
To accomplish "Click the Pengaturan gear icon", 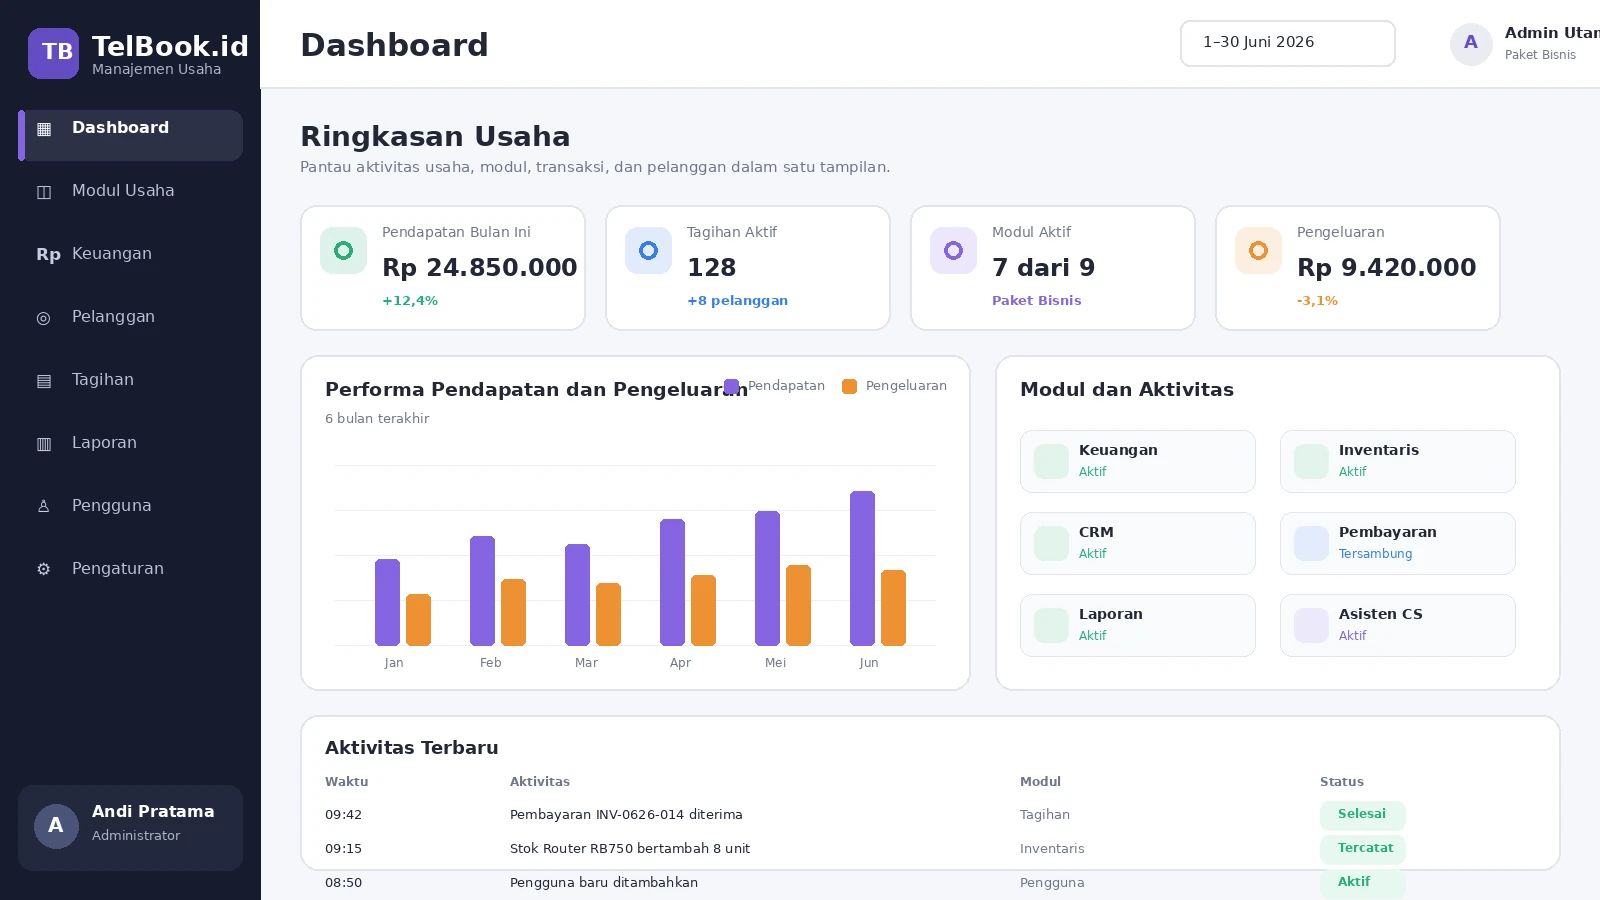I will click(44, 570).
